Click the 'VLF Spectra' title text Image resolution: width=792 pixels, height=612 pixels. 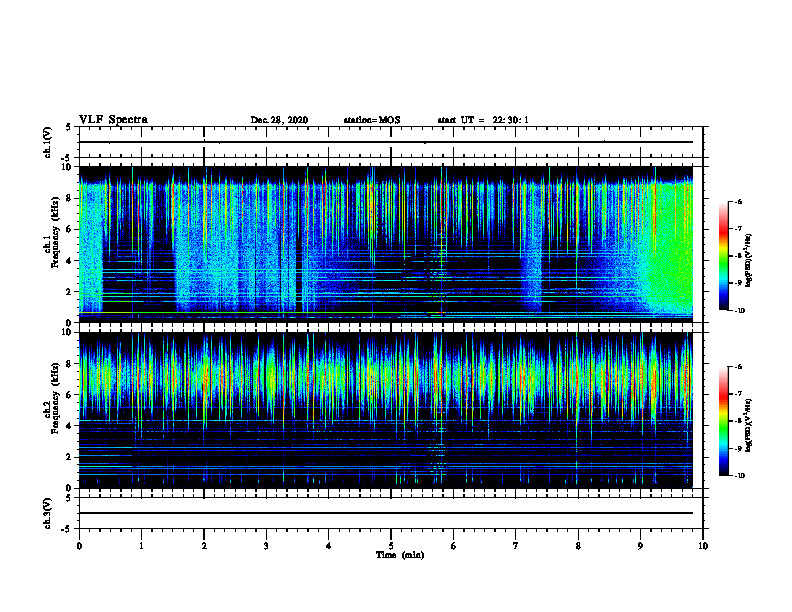[x=113, y=120]
